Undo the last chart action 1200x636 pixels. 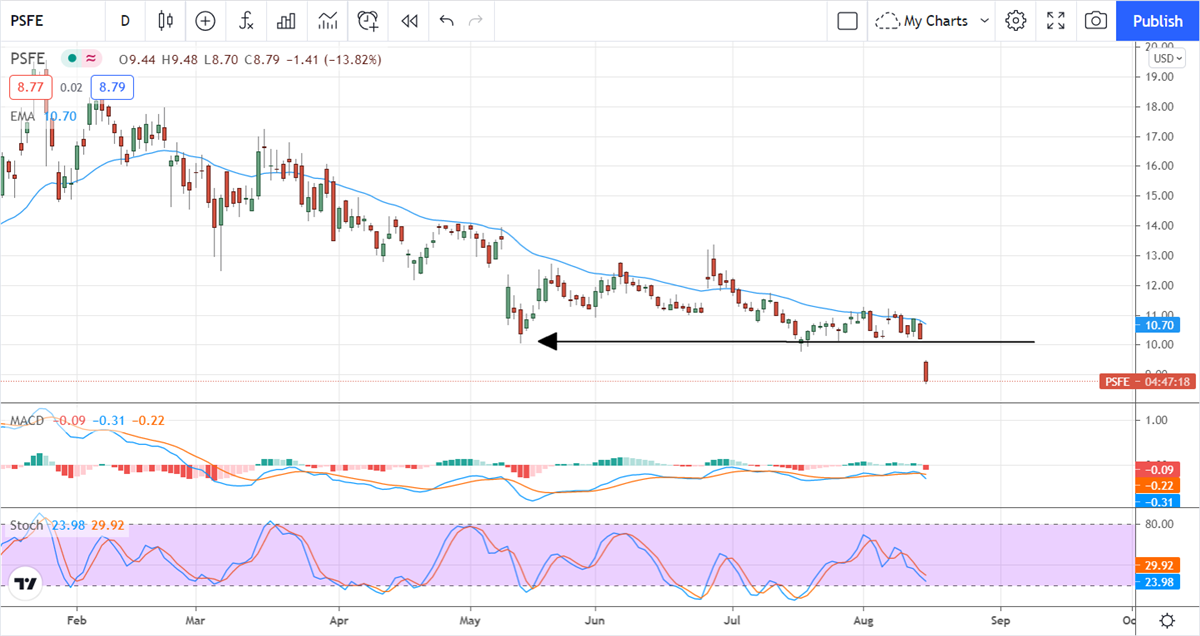click(446, 20)
